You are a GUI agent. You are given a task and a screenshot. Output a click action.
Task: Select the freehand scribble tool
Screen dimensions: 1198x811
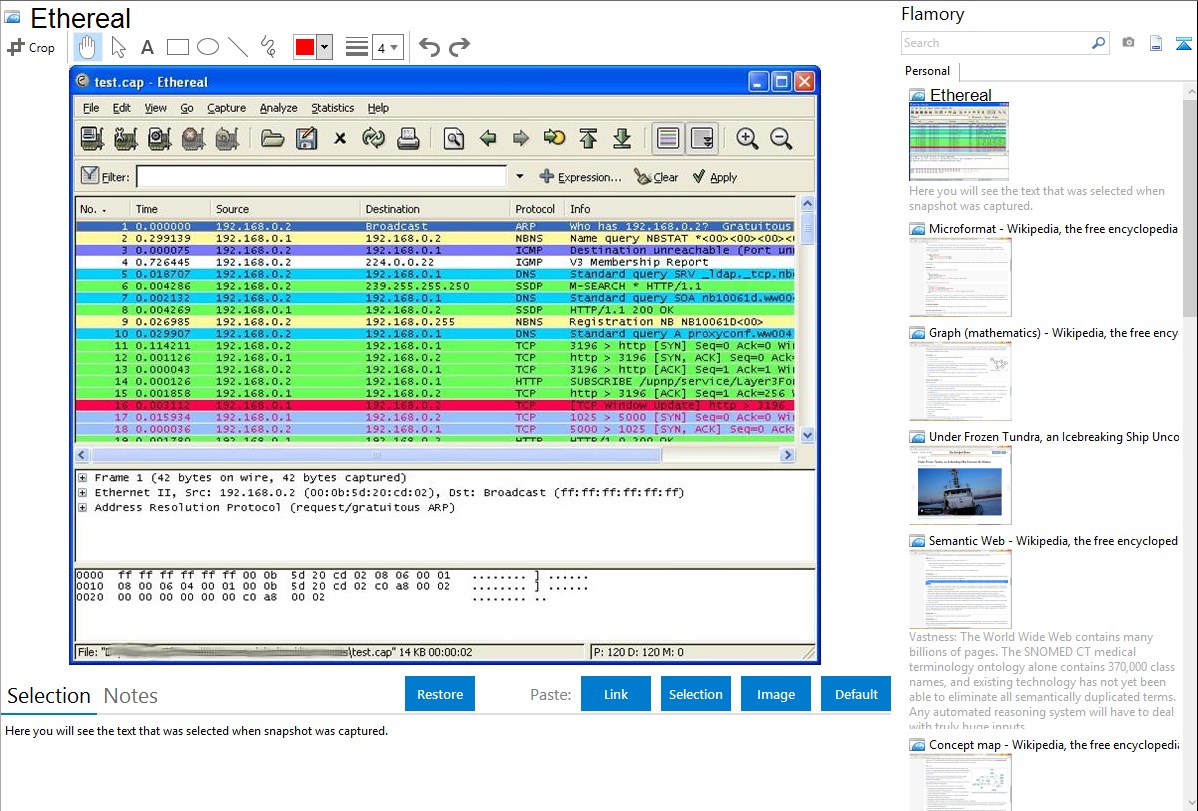click(268, 47)
